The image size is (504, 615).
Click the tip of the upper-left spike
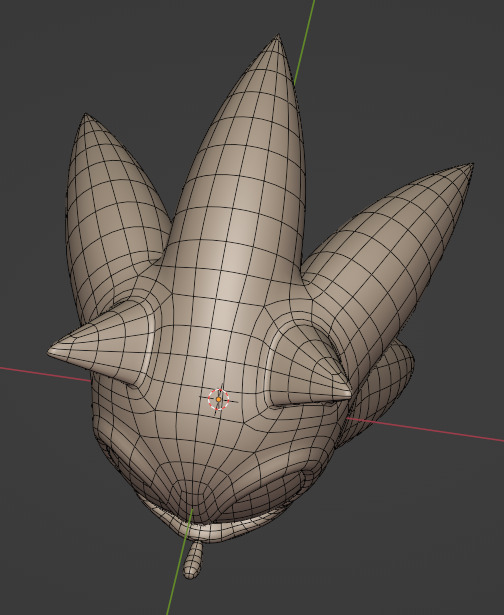86,116
